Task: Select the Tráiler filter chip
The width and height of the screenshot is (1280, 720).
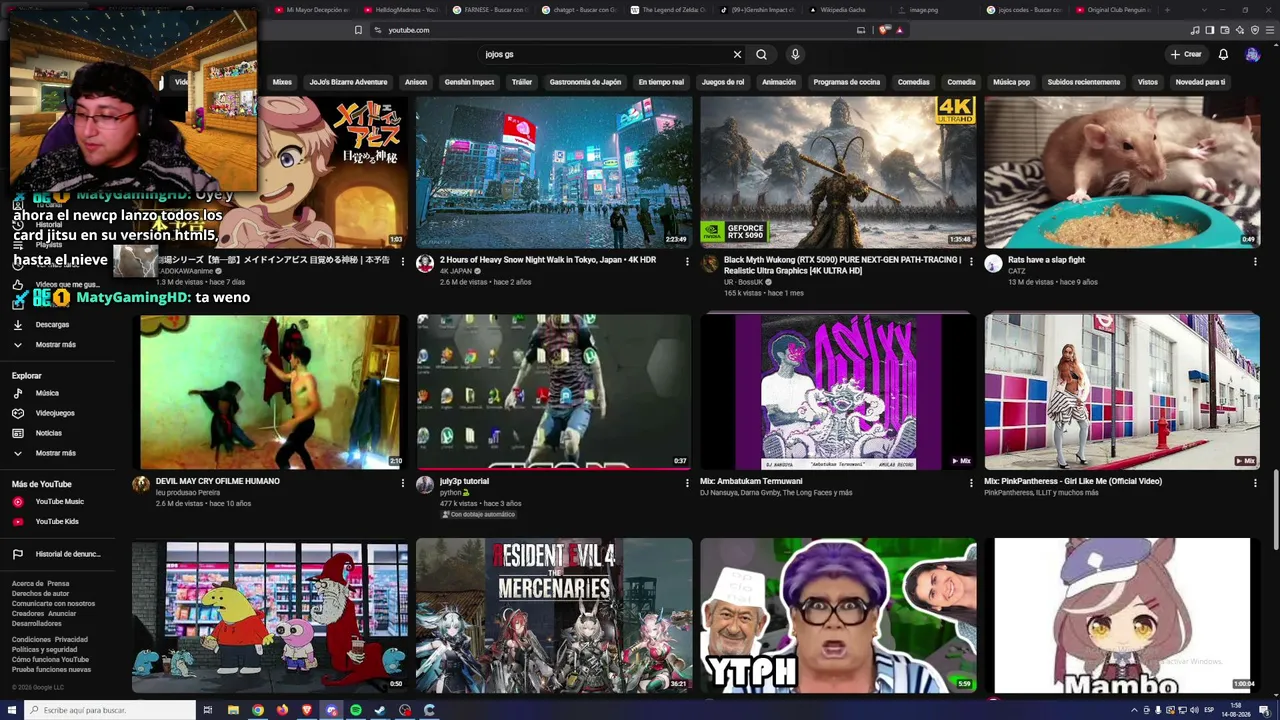Action: pyautogui.click(x=521, y=82)
